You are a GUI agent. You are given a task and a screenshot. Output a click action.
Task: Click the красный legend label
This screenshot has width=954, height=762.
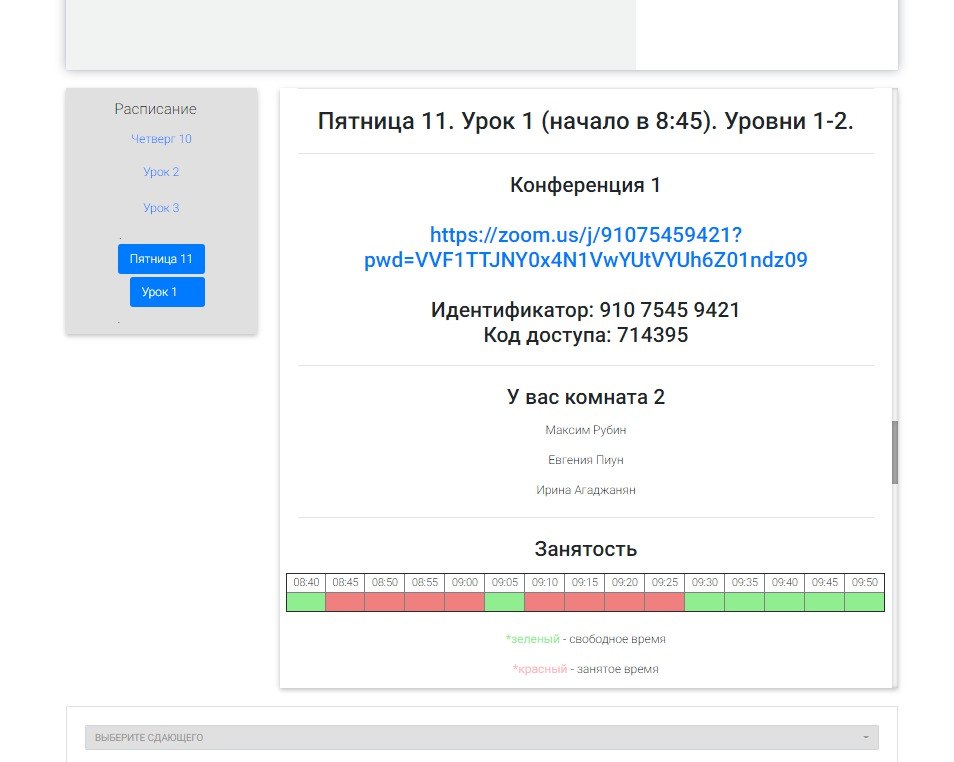coord(540,669)
